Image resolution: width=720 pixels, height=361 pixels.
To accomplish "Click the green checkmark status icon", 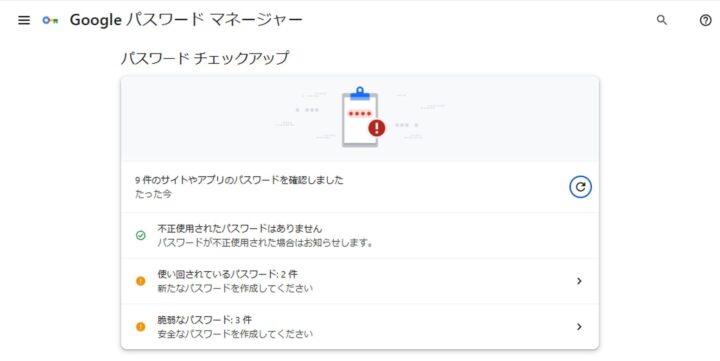I will 141,235.
